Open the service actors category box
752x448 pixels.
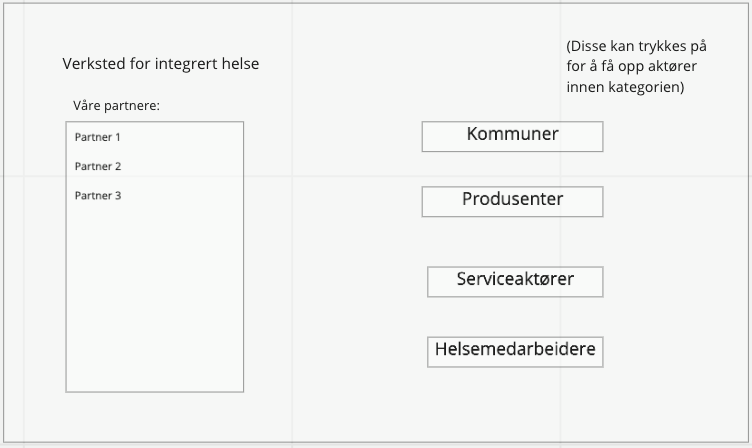tap(515, 281)
